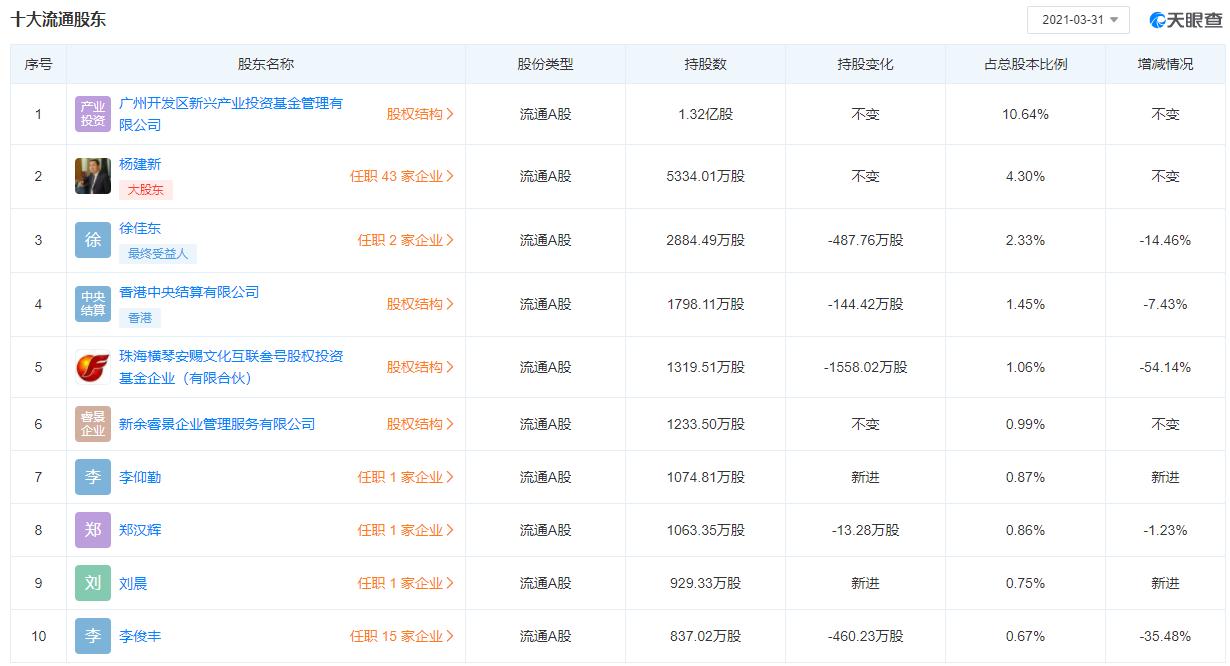
Task: Click the -54.14% change cell
Action: [1166, 367]
